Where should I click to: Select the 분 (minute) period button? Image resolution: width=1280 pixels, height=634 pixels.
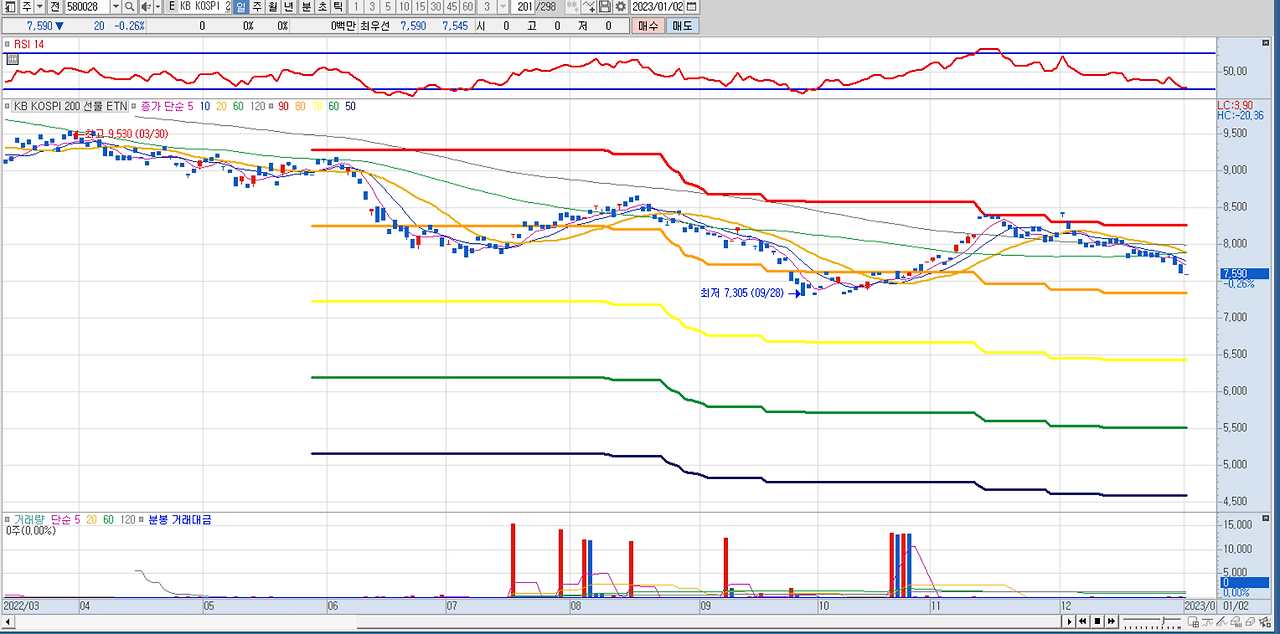tap(307, 6)
